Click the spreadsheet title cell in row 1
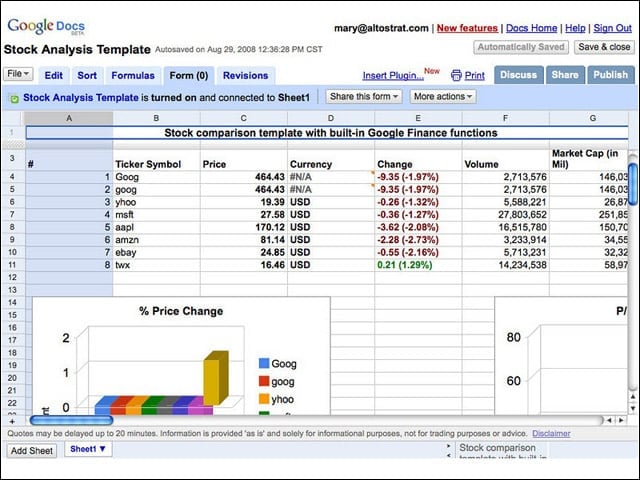Viewport: 640px width, 480px height. [327, 133]
